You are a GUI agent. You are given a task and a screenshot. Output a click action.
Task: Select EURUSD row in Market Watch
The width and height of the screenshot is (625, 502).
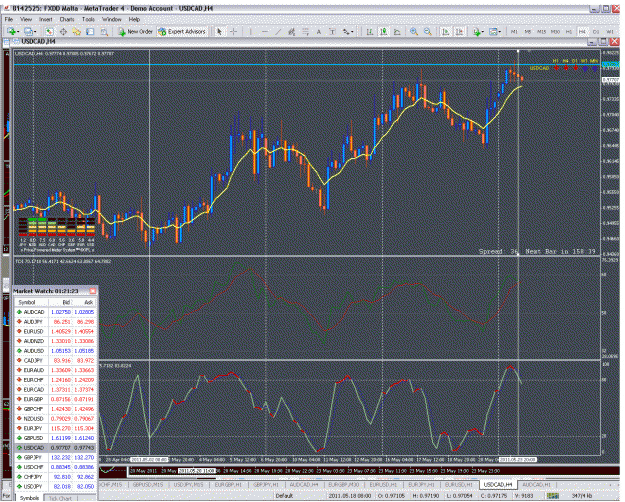point(55,331)
